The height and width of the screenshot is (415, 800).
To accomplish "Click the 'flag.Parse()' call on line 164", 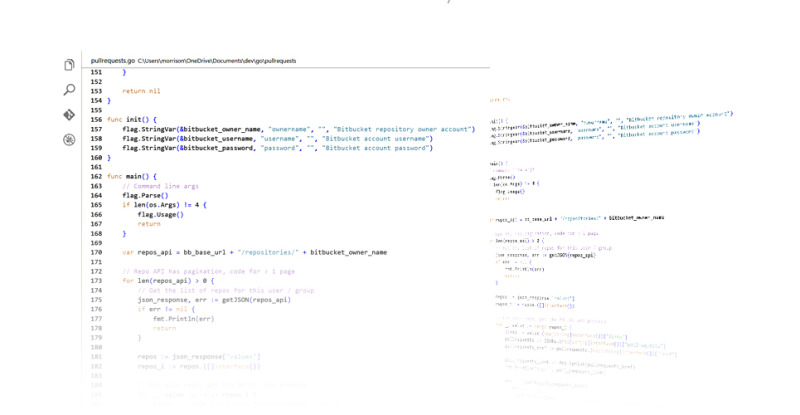I will pos(145,196).
